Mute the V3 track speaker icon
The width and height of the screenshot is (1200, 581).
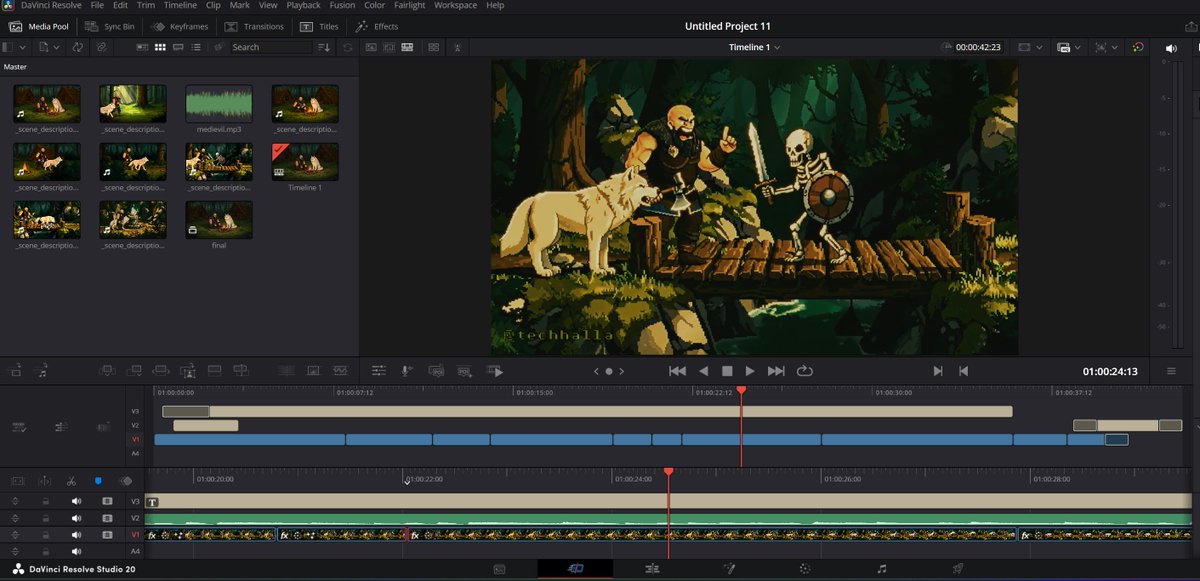76,501
